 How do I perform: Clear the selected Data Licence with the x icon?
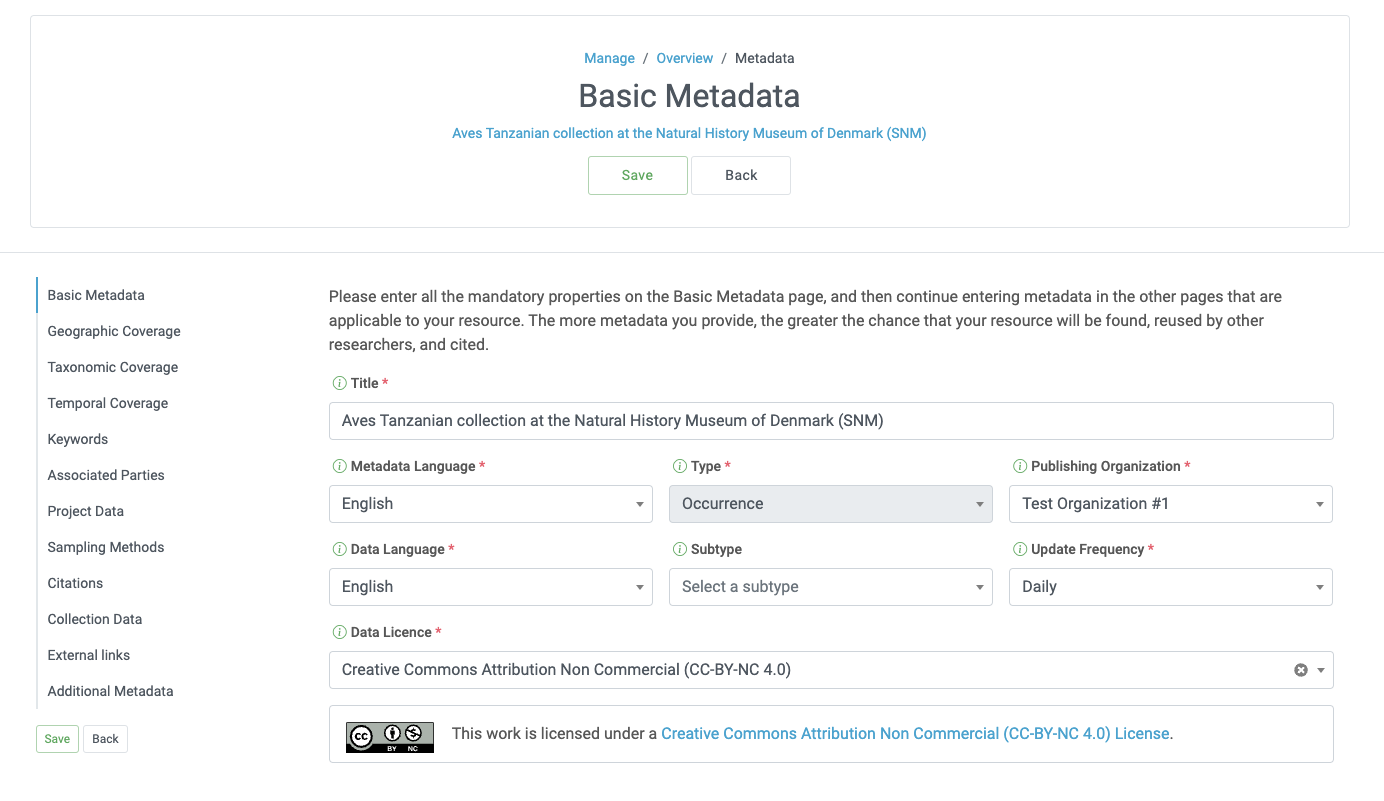pyautogui.click(x=1301, y=670)
